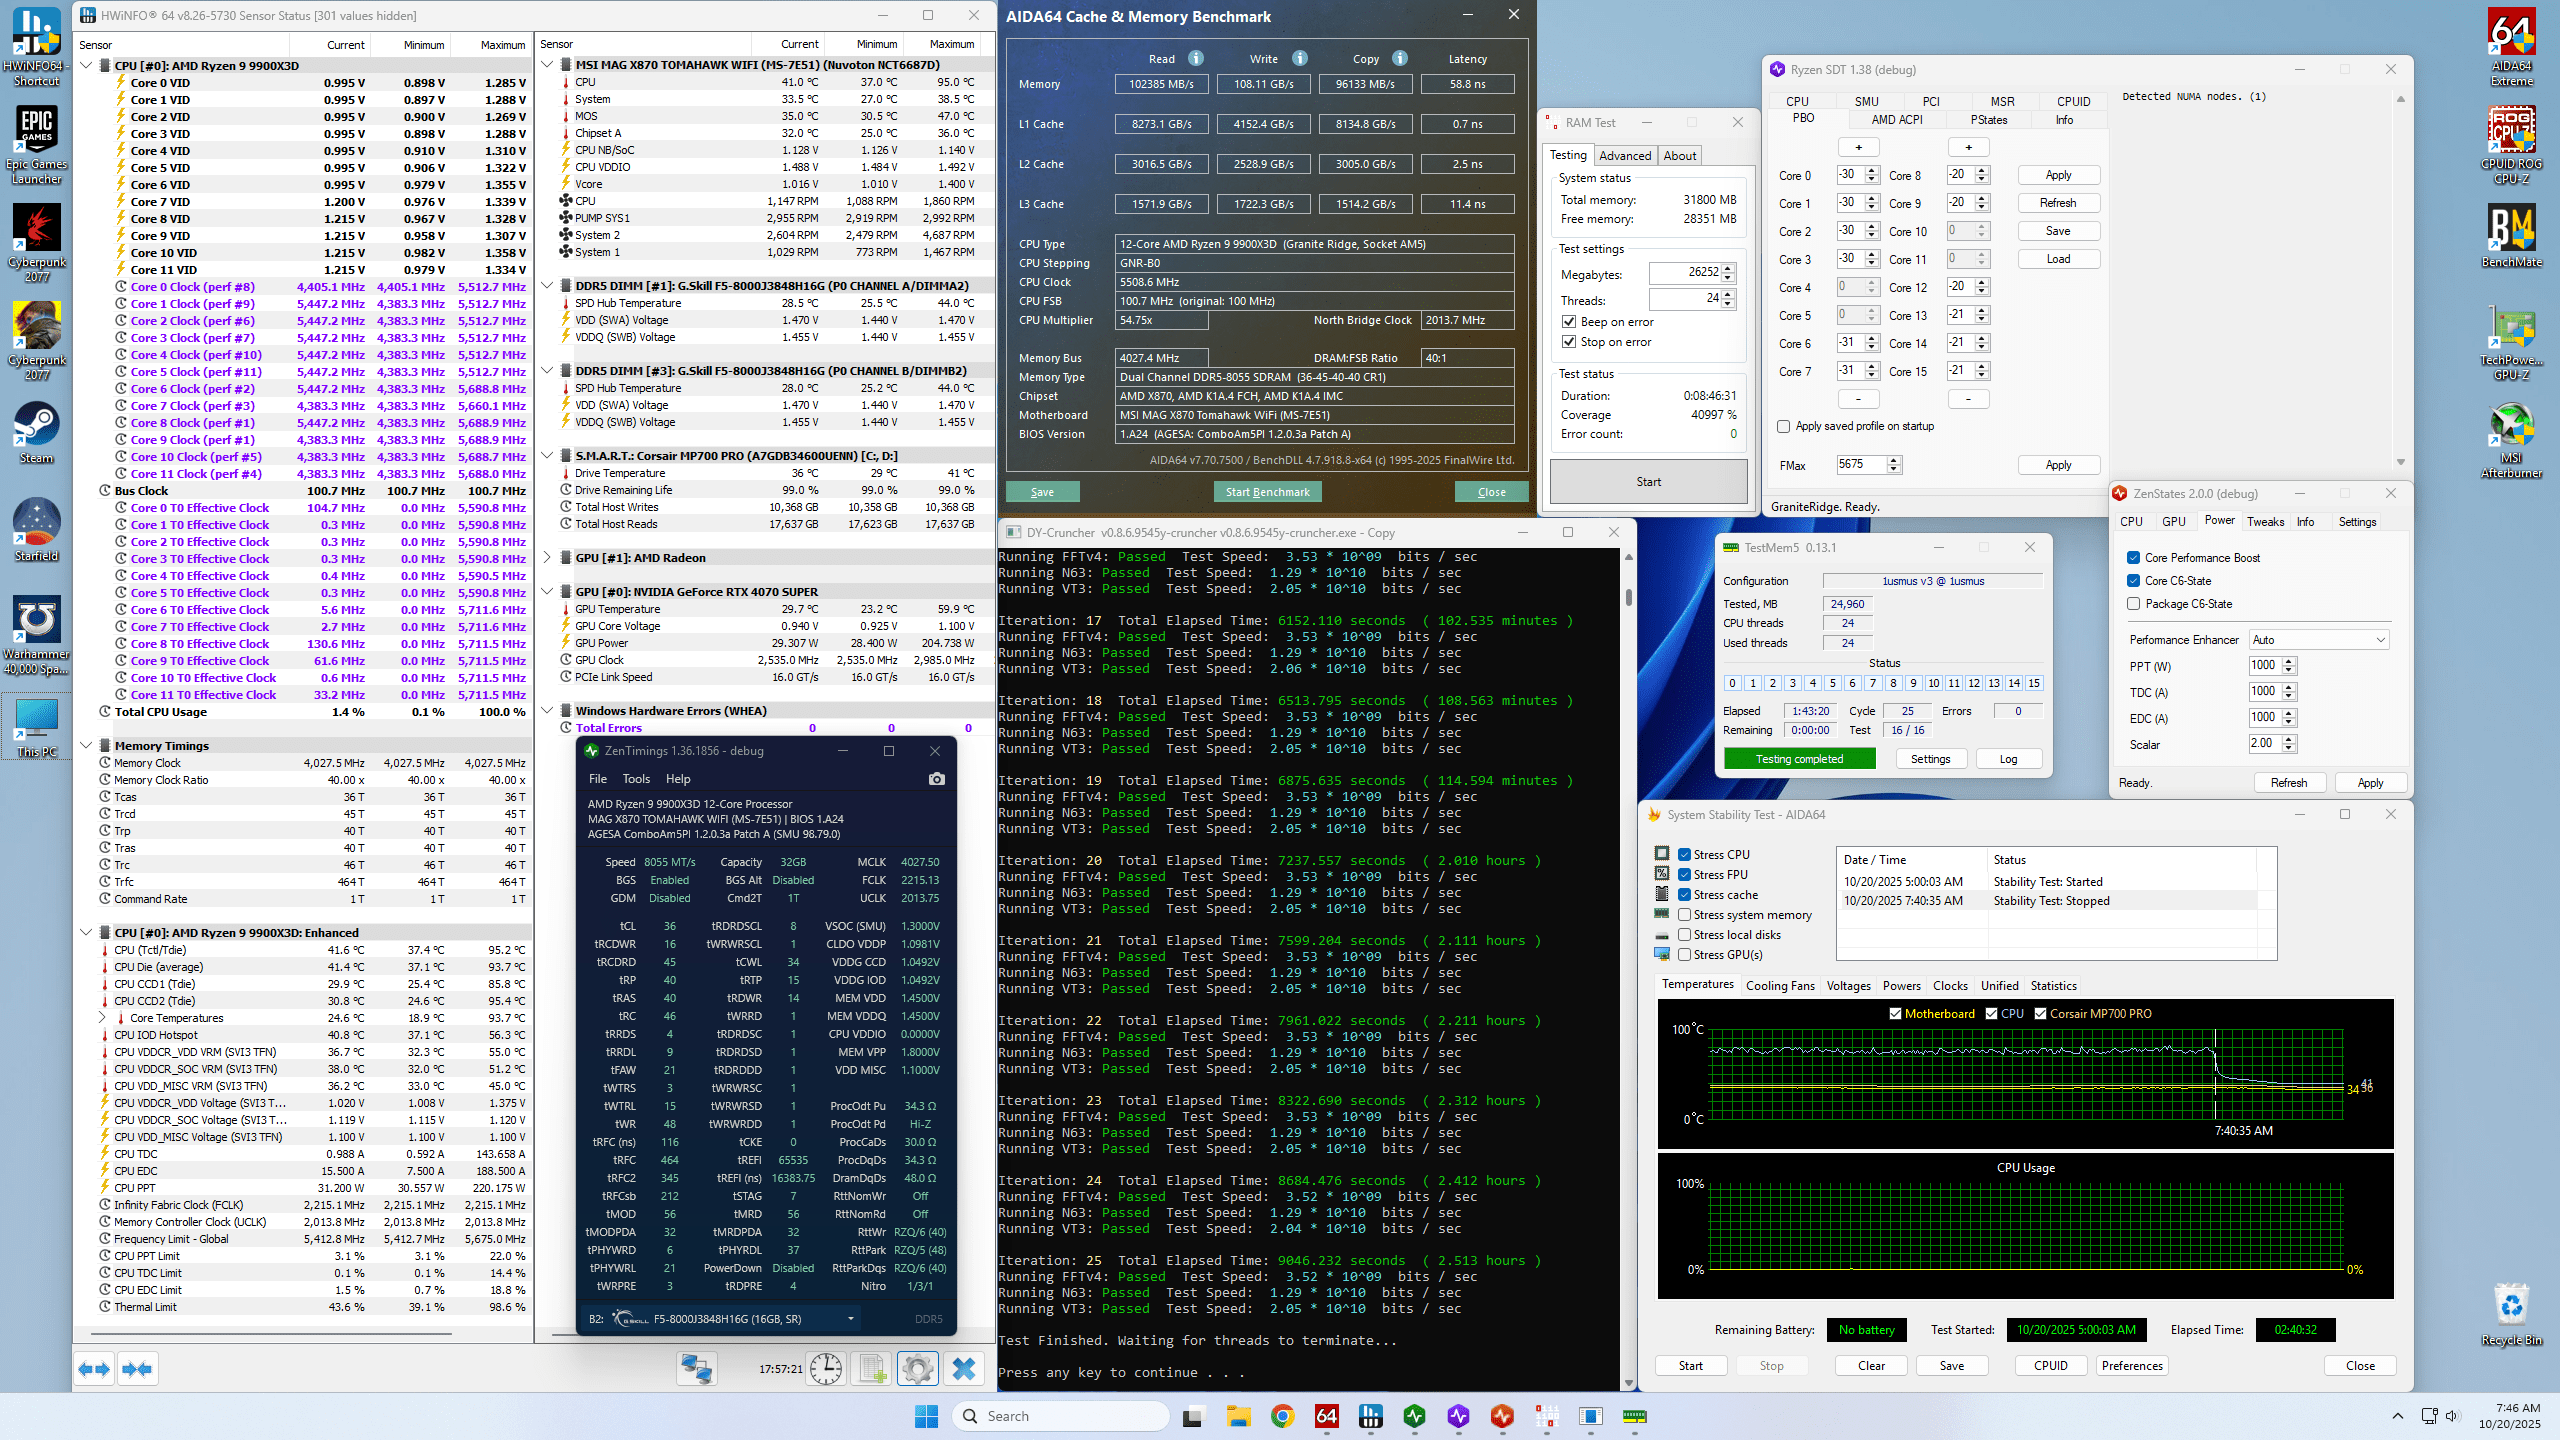Click the report creation icon in HWiNFO toolbar
Image resolution: width=2560 pixels, height=1440 pixels.
click(872, 1367)
